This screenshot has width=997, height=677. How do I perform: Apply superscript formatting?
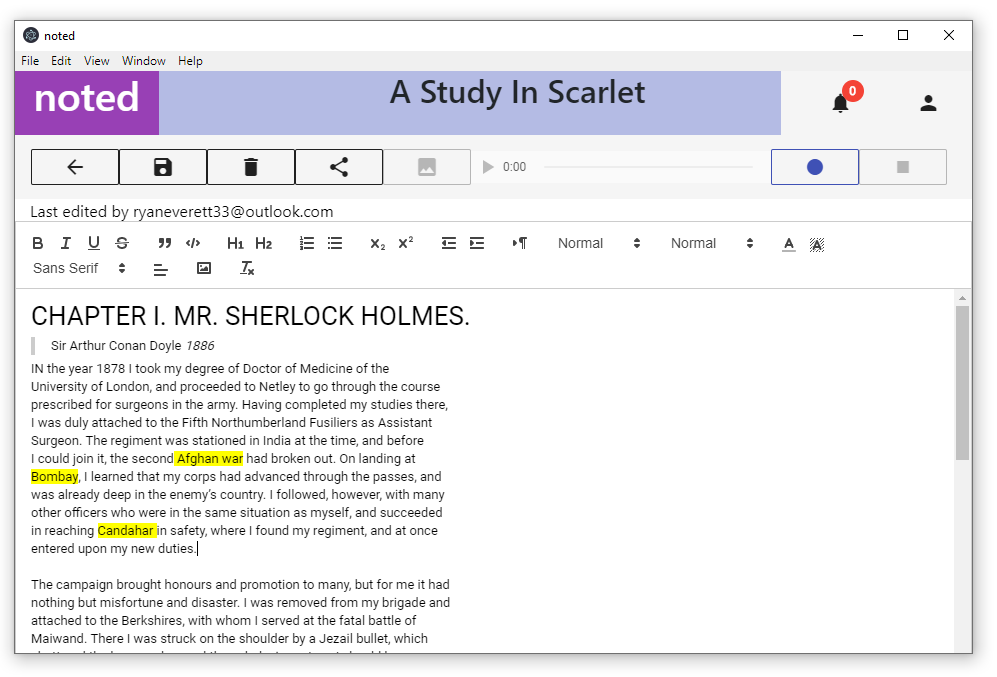click(406, 243)
